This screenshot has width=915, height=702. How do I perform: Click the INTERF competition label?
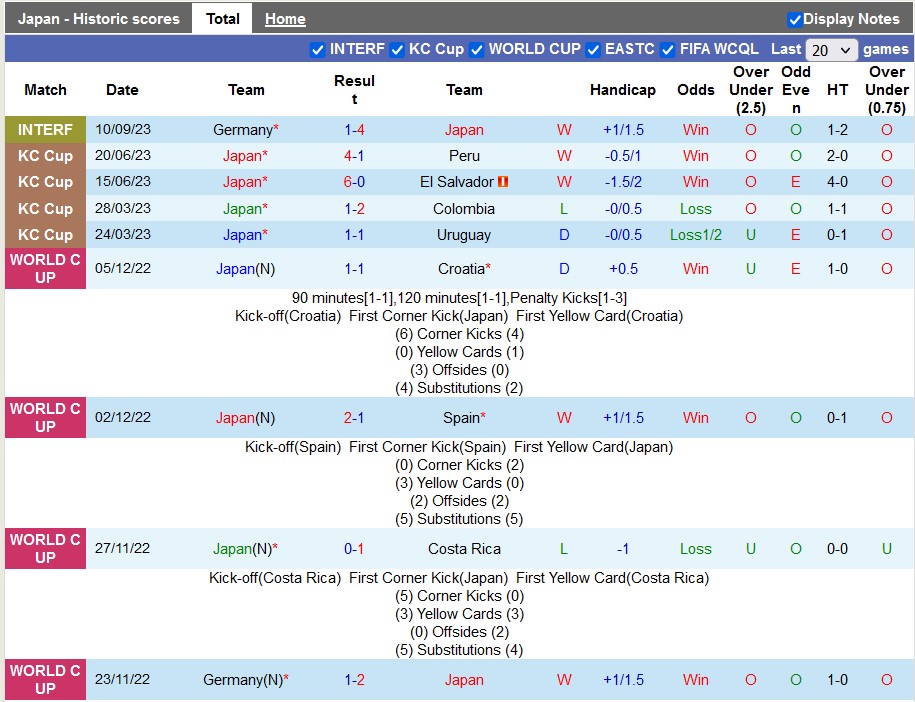pos(45,130)
